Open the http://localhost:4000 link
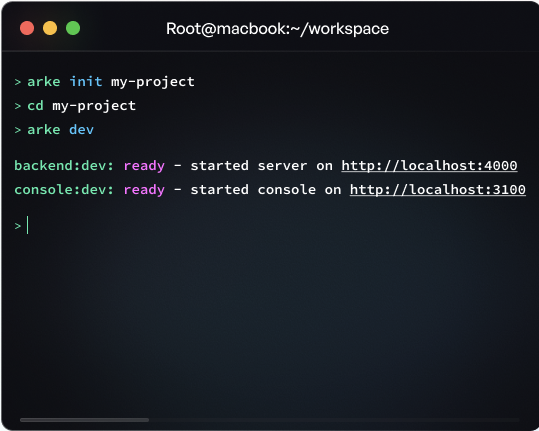Screen dimensions: 539x431 (x=429, y=166)
